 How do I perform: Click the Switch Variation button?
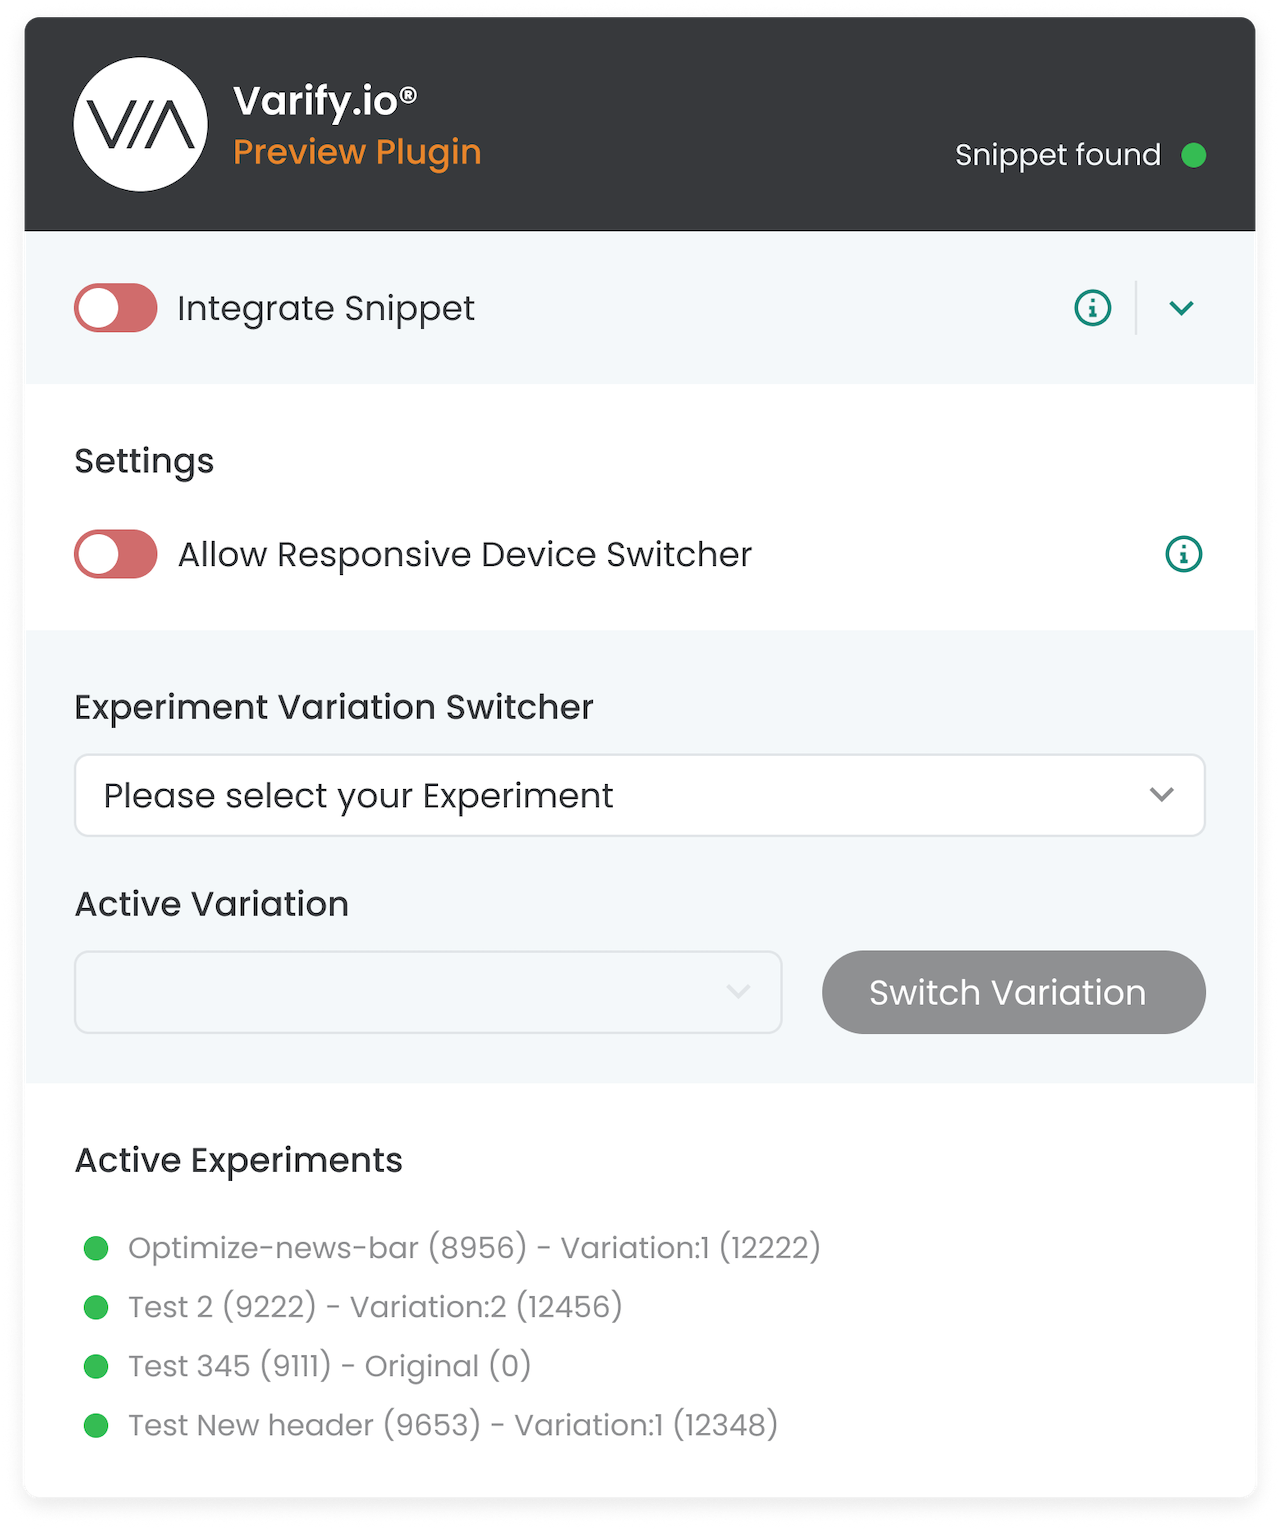point(1014,992)
